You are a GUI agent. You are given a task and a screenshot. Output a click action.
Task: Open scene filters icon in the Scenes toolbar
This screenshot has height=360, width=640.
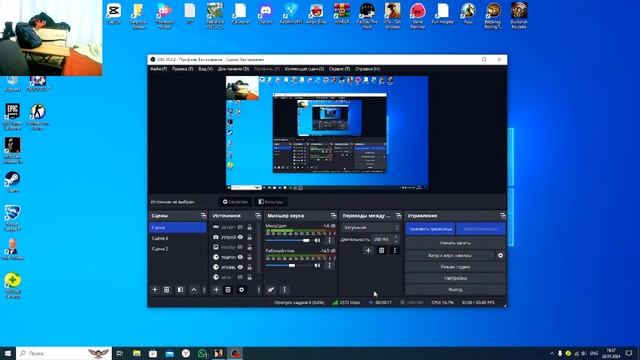(x=180, y=290)
